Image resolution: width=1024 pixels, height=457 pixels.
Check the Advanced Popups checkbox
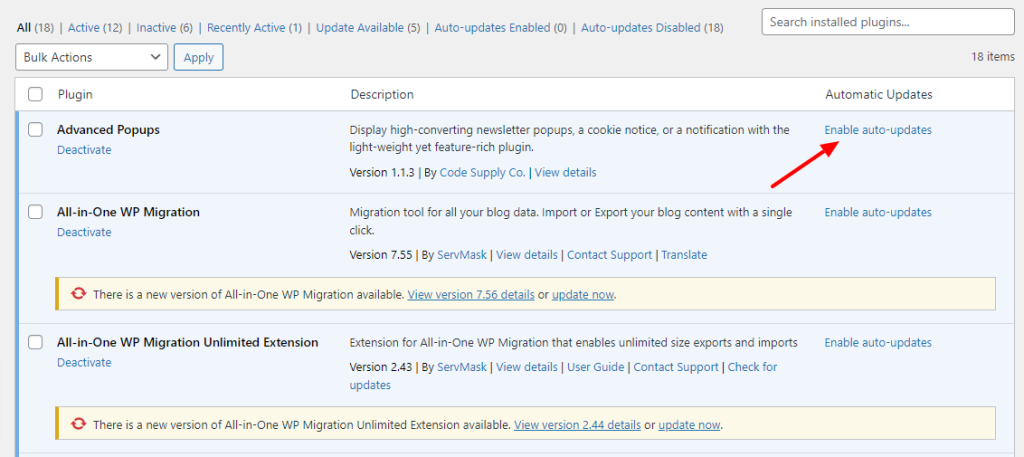35,129
